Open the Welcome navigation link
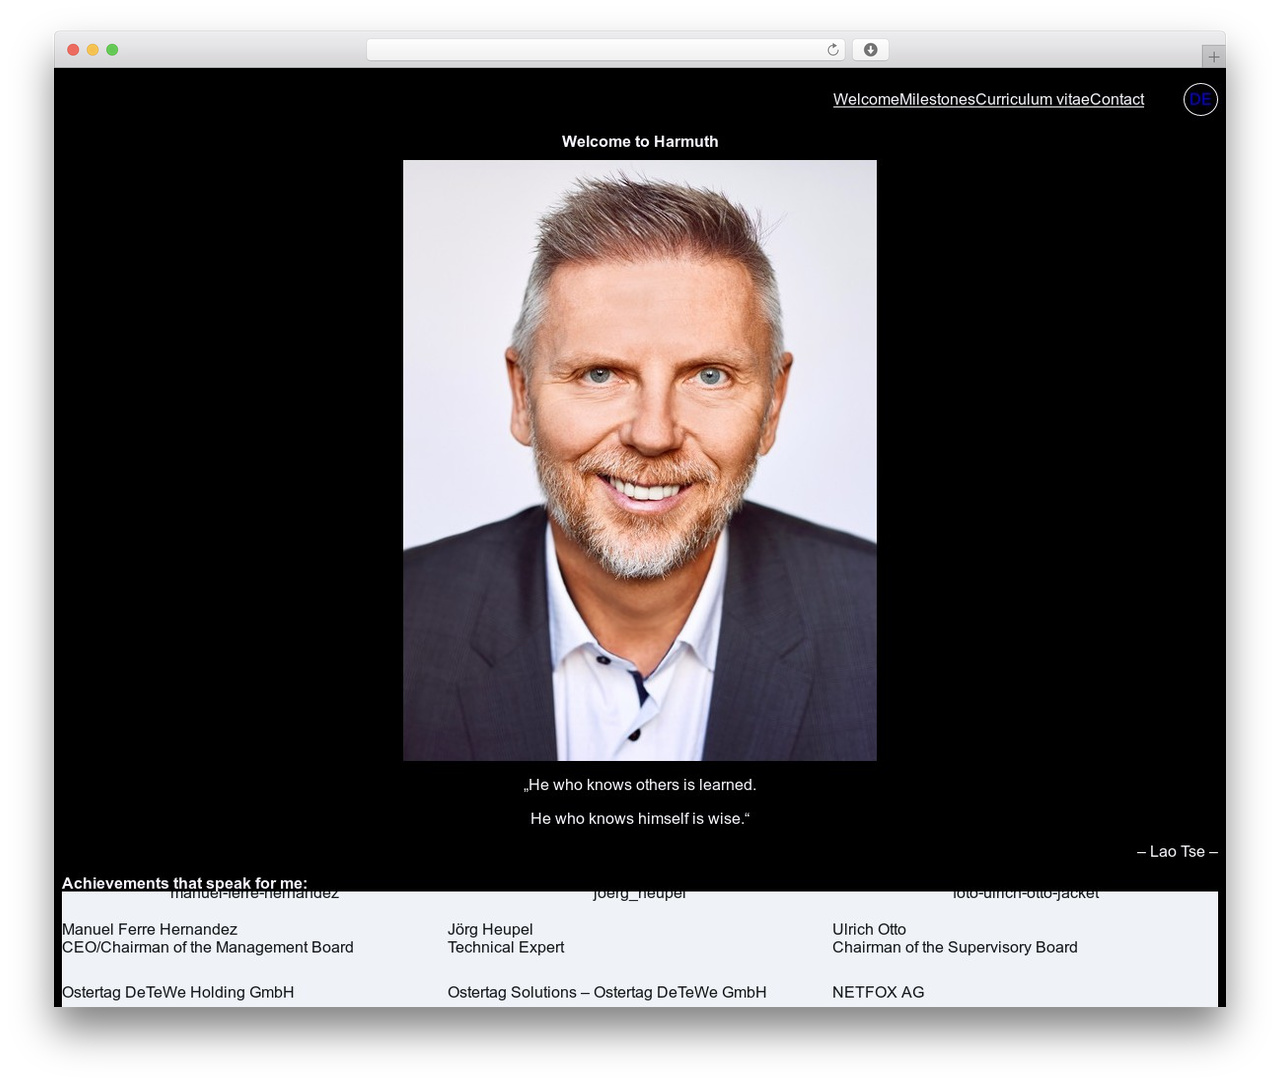This screenshot has height=1084, width=1280. click(x=866, y=99)
